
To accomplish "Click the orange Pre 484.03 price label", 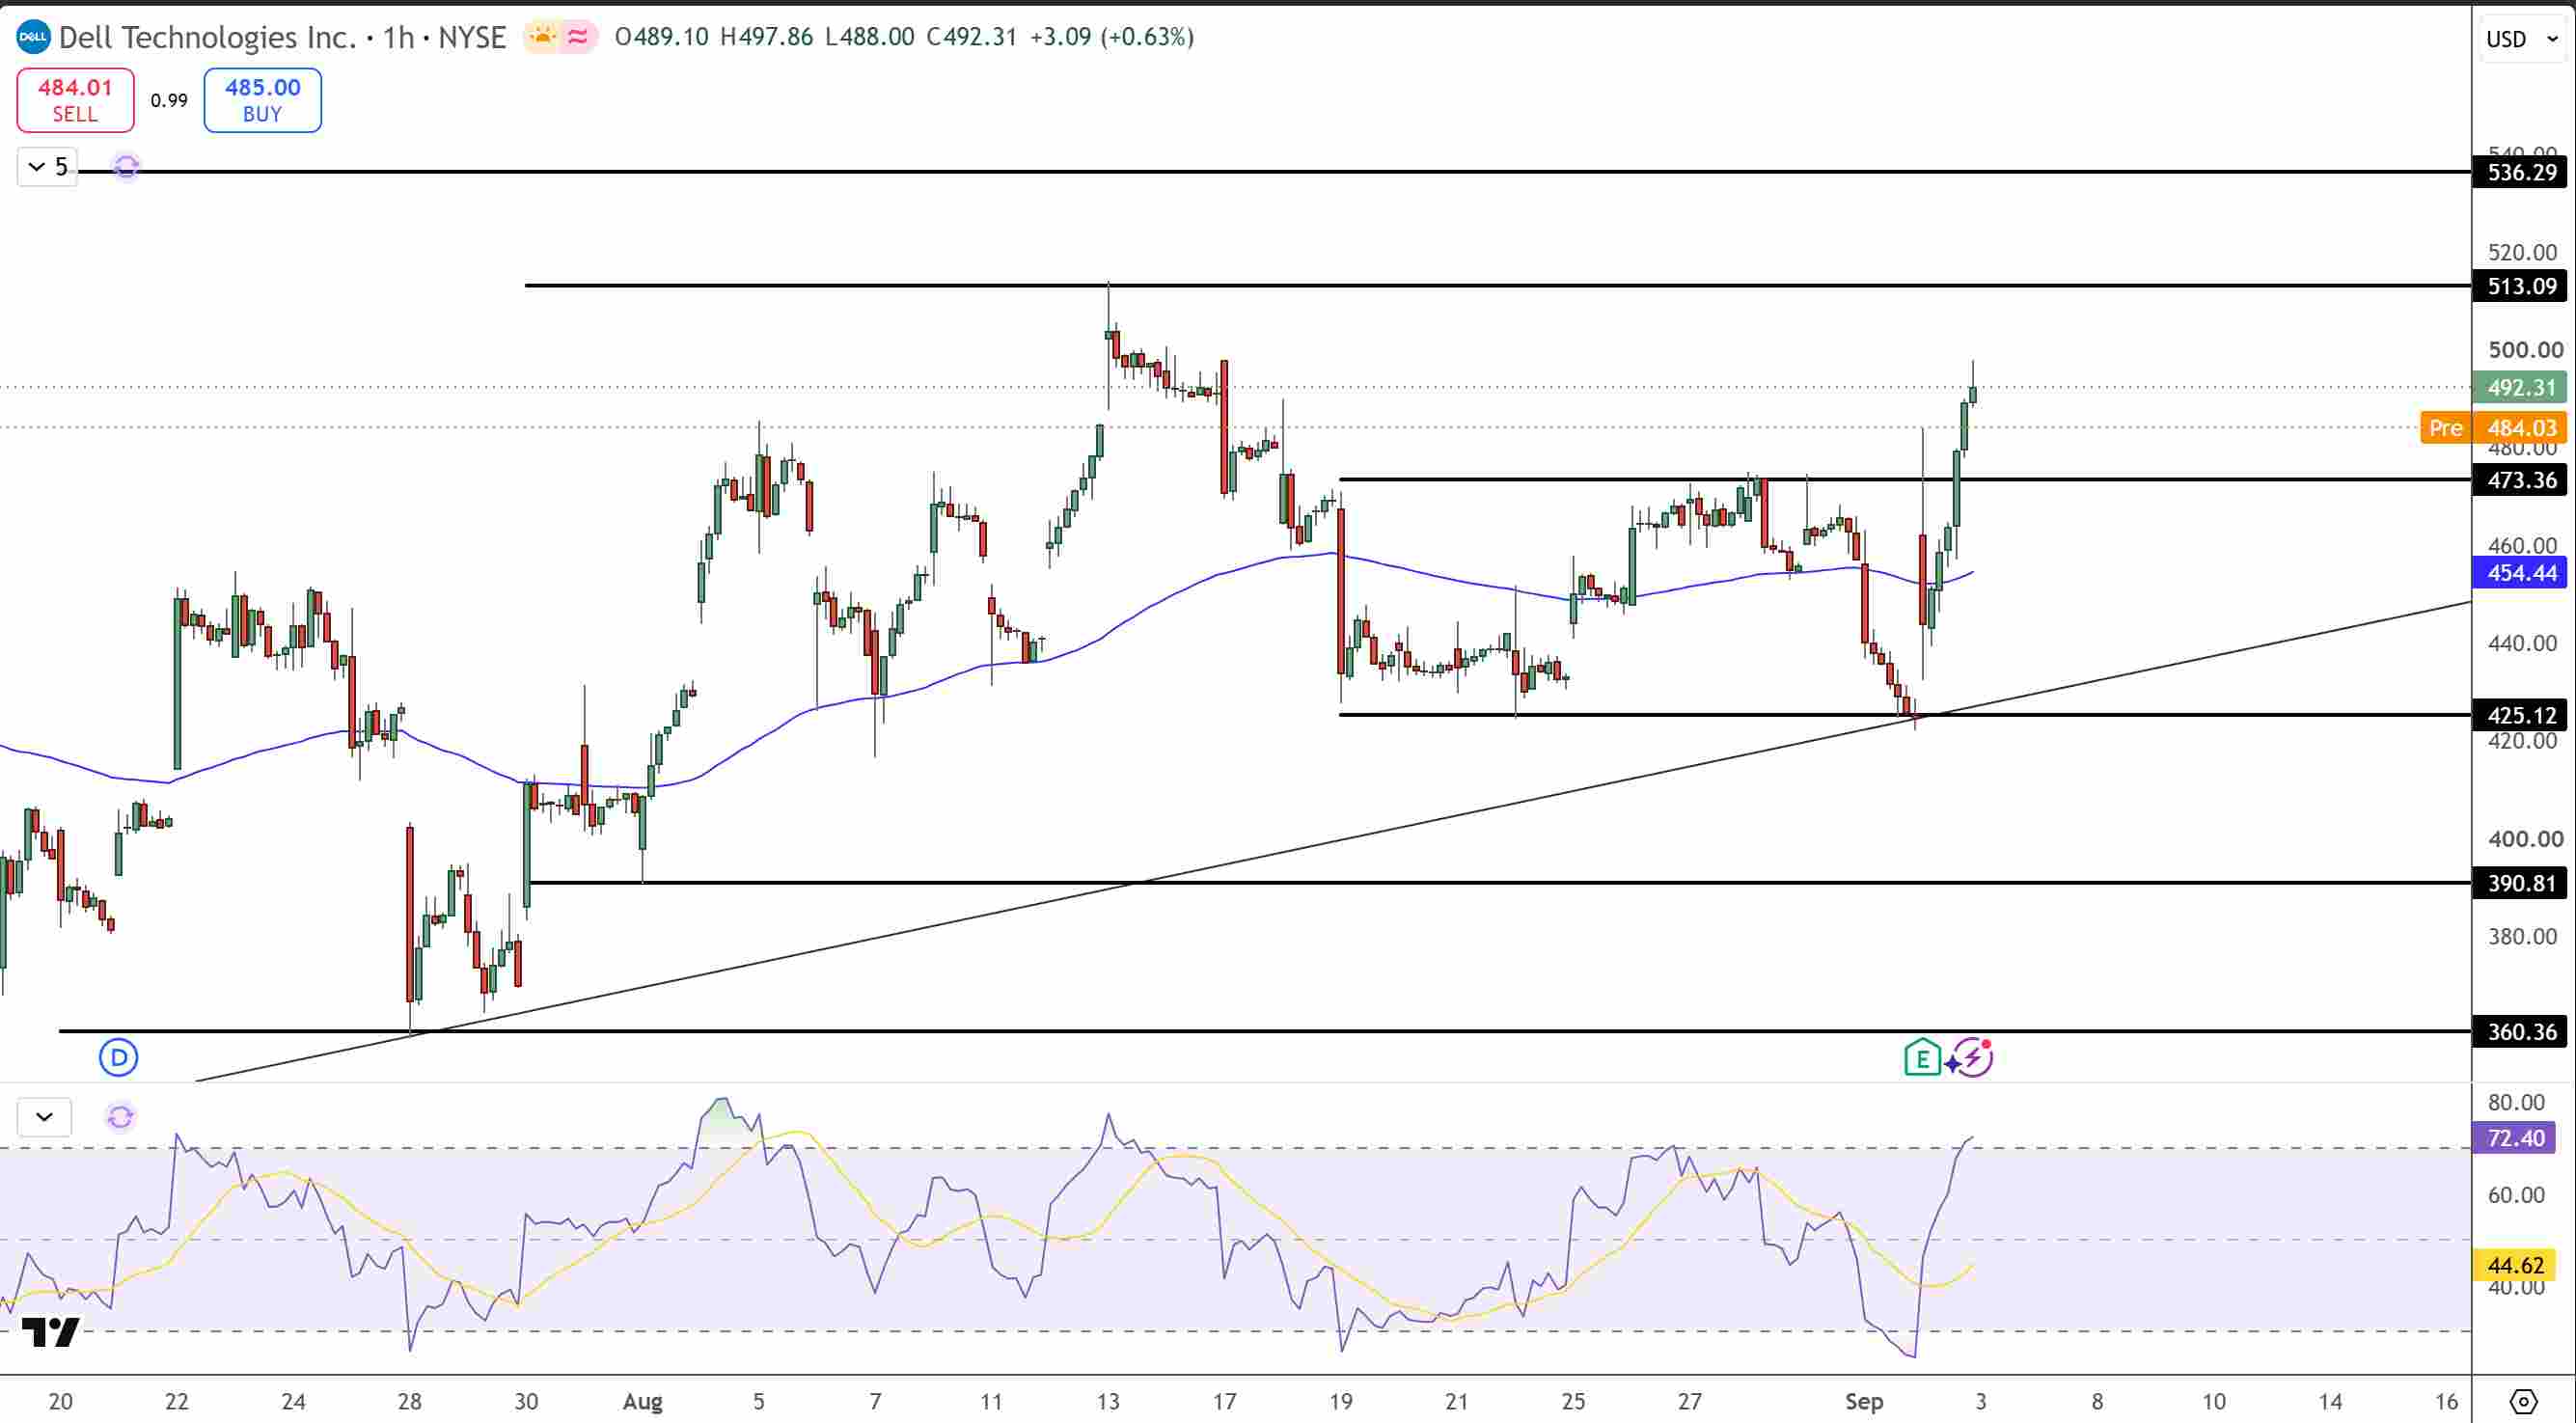I will [x=2494, y=428].
